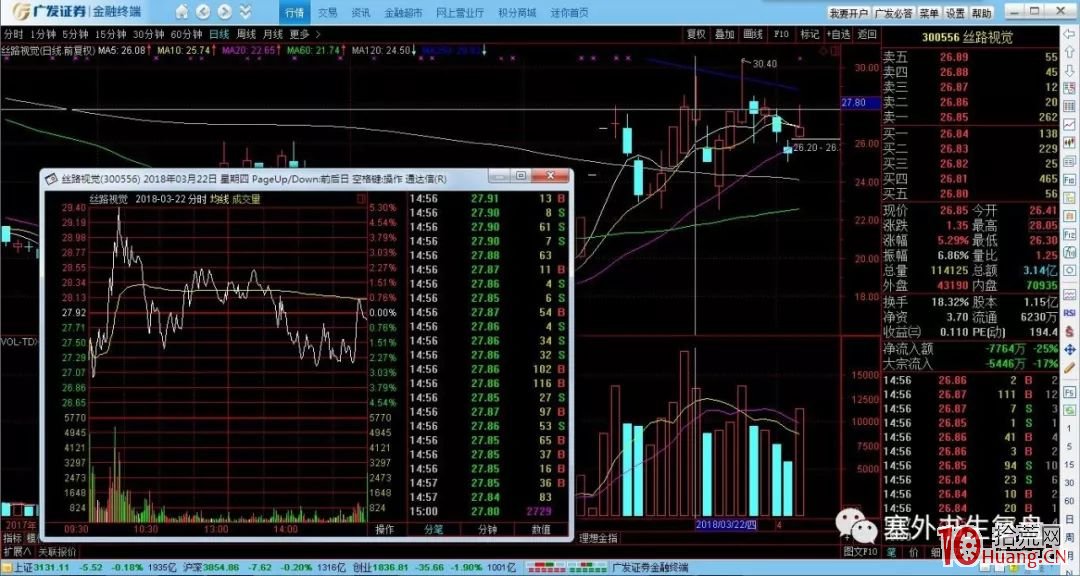
Task: Open the 标记 marker dropdown
Action: click(809, 34)
